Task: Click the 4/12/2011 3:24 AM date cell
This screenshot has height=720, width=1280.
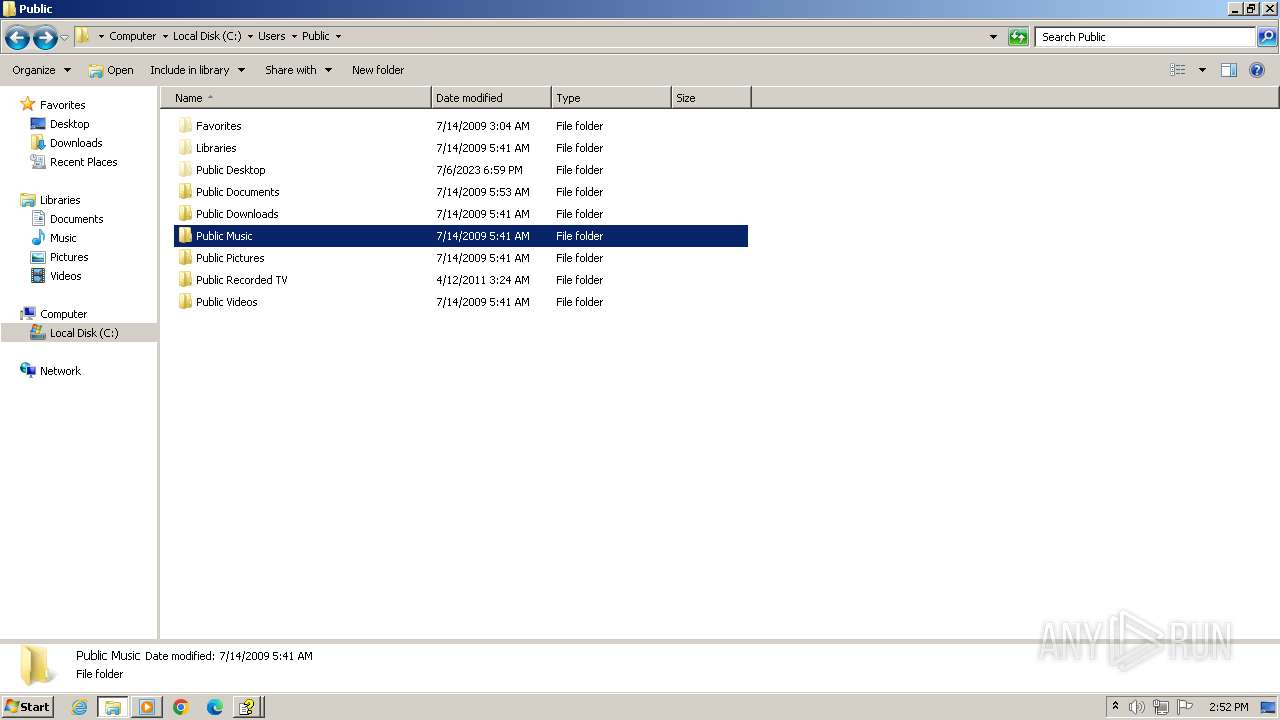Action: (483, 280)
